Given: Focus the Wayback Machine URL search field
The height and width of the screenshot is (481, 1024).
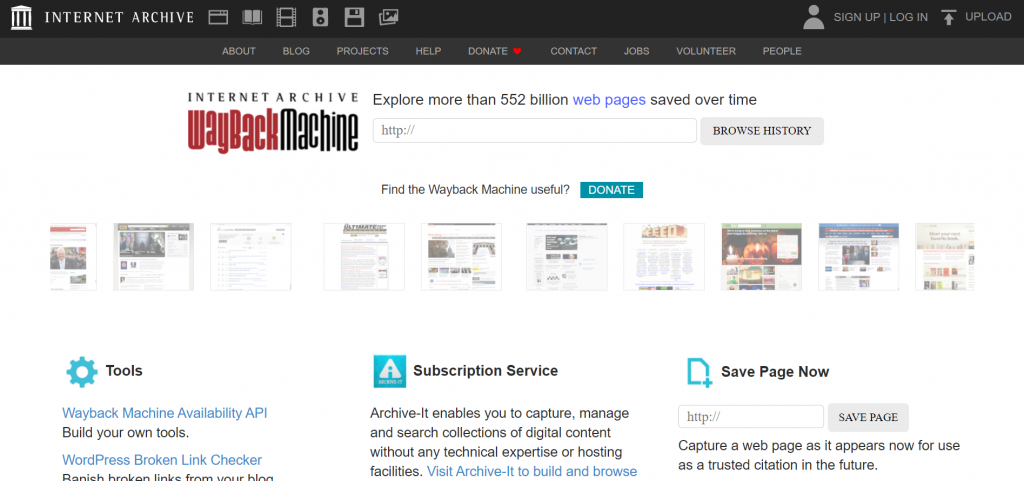Looking at the screenshot, I should tap(534, 131).
